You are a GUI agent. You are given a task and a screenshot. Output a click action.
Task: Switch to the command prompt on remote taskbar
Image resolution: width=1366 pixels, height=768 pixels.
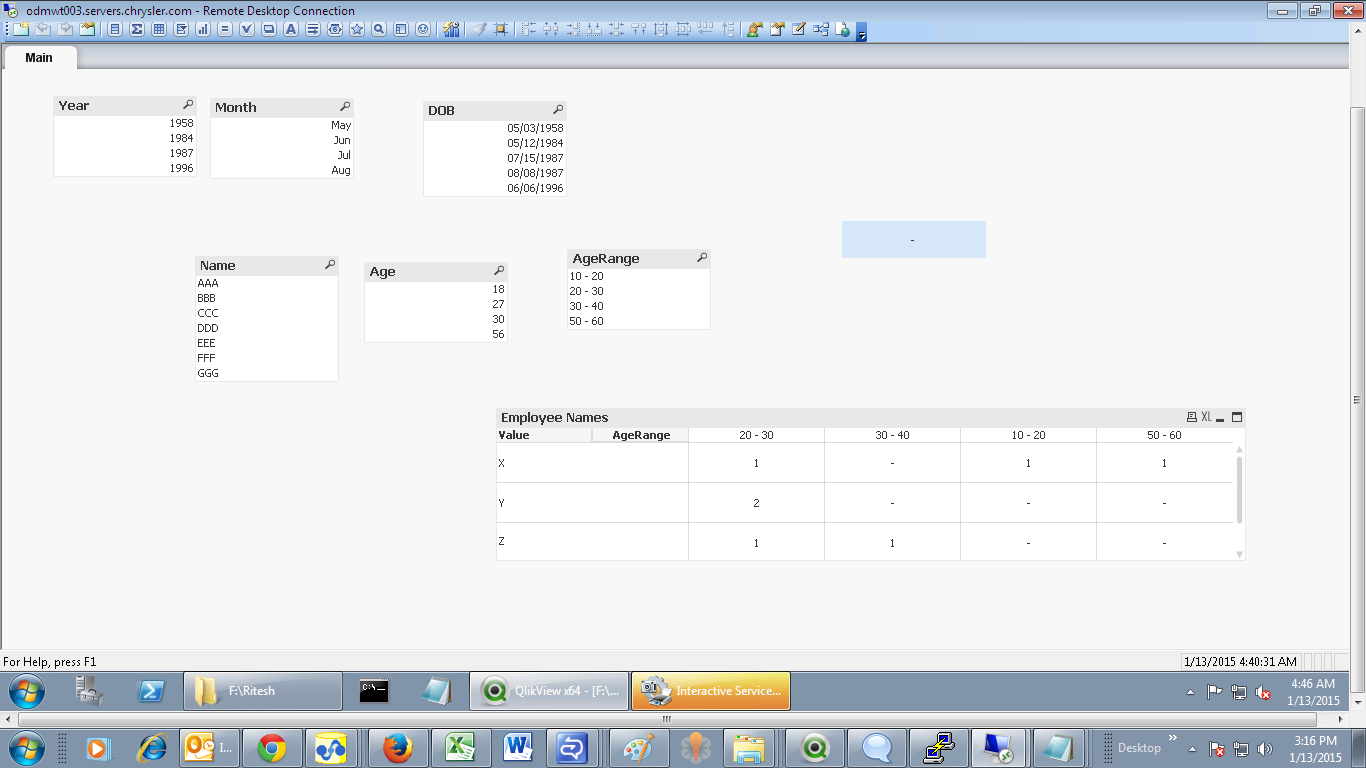[374, 691]
